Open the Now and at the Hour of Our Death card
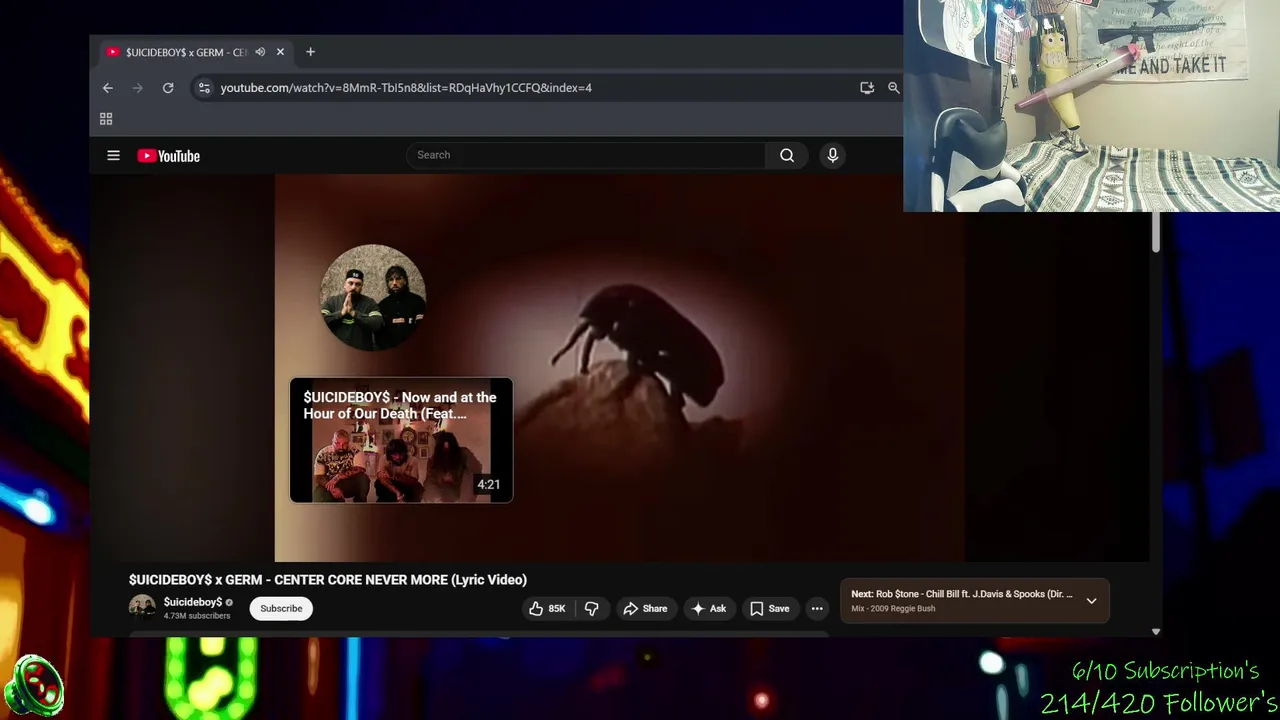 point(401,440)
